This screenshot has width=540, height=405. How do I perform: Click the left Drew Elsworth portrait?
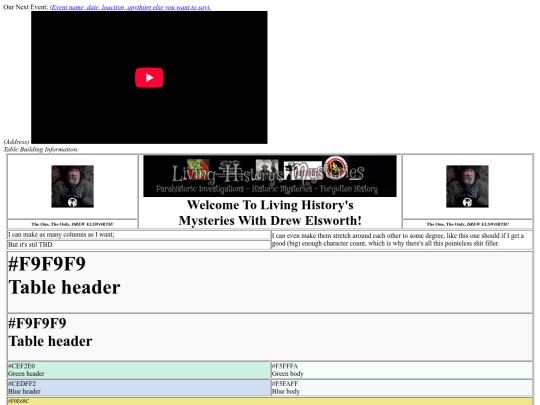pos(72,186)
